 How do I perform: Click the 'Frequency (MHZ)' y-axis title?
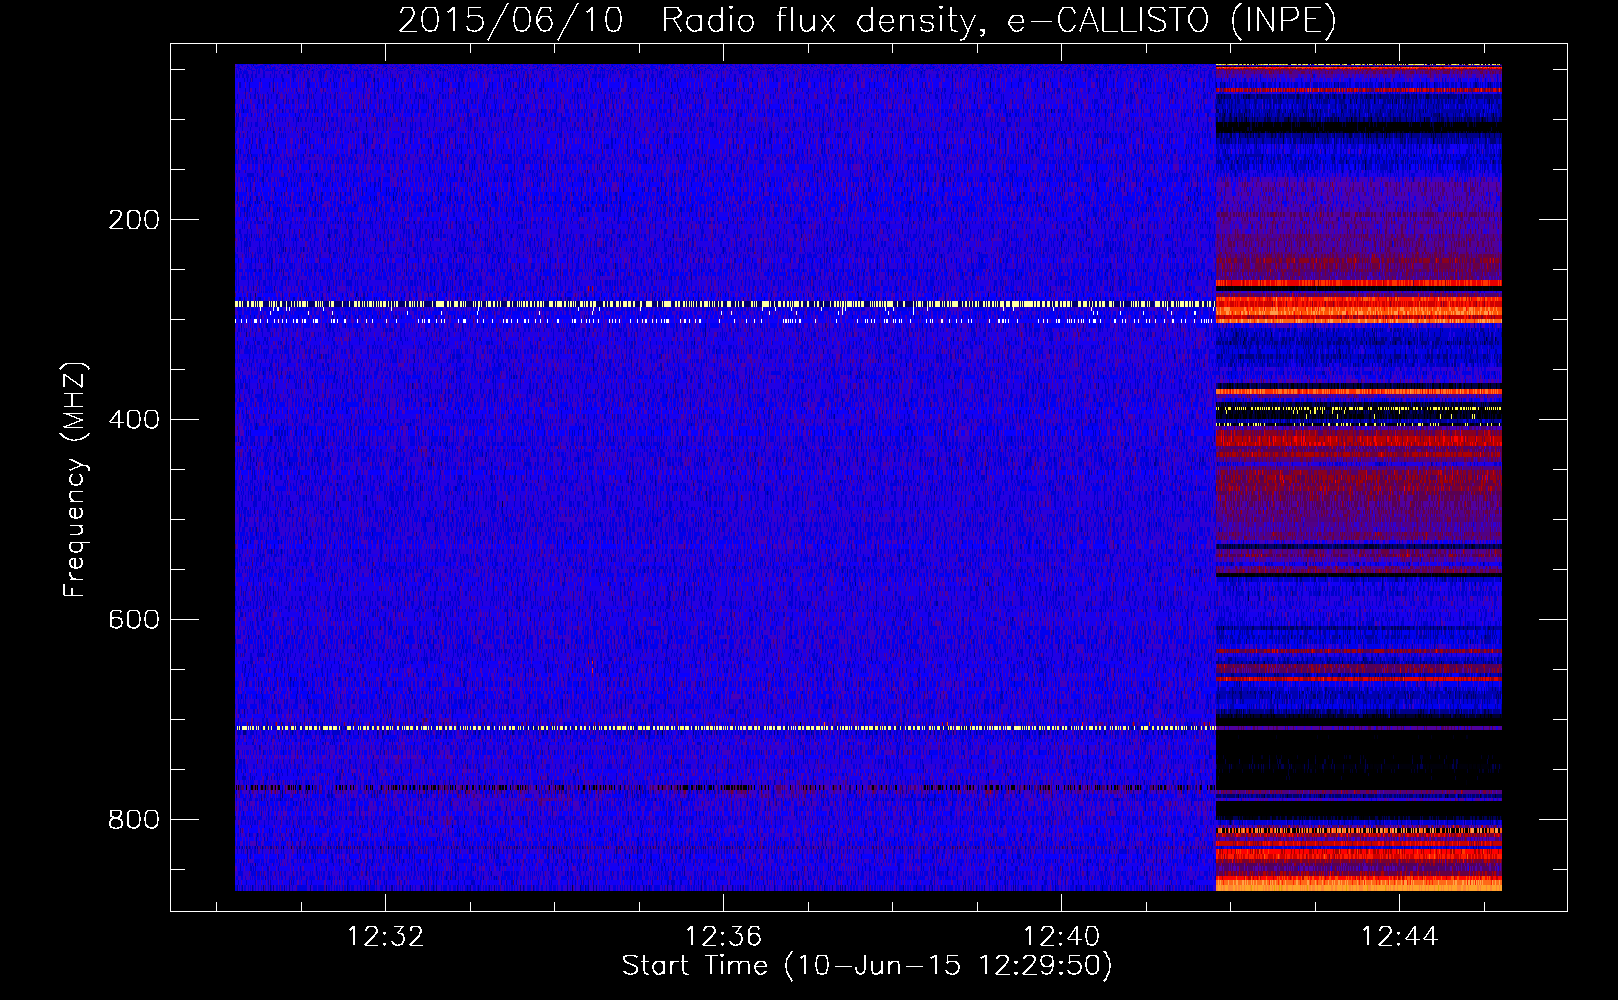pos(75,480)
